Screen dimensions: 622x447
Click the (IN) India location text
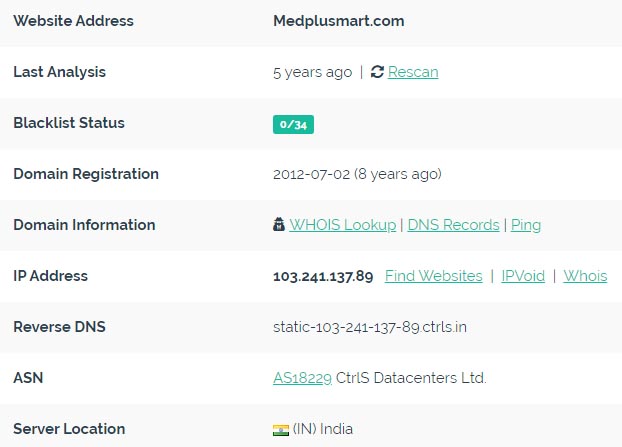tap(323, 429)
